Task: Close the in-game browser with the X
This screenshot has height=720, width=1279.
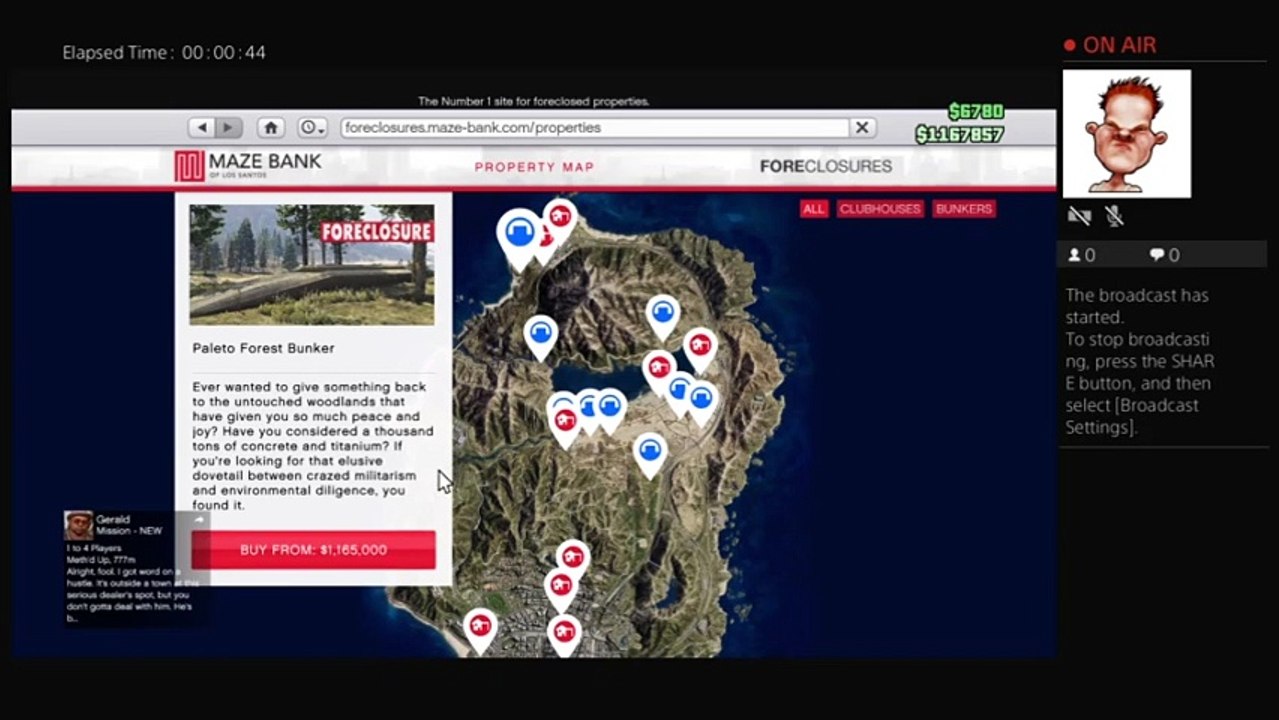Action: (862, 128)
